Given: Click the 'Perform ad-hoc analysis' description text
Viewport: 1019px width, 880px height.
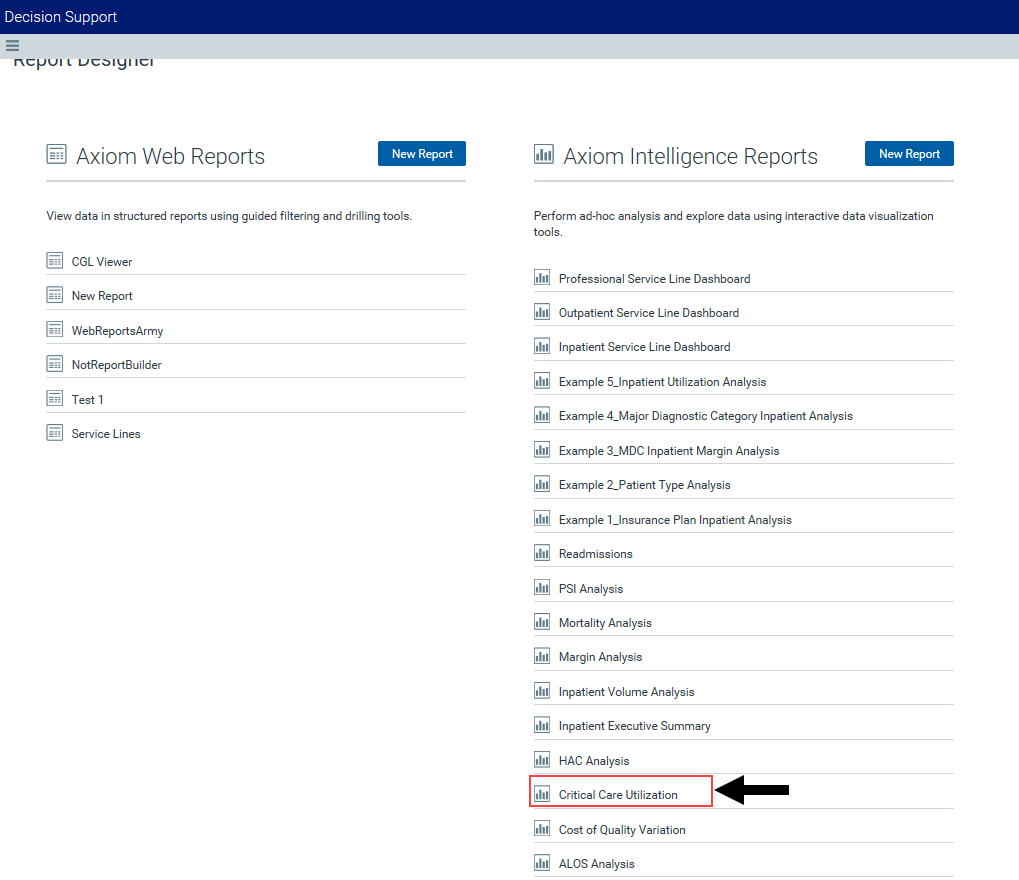Looking at the screenshot, I should click(734, 224).
